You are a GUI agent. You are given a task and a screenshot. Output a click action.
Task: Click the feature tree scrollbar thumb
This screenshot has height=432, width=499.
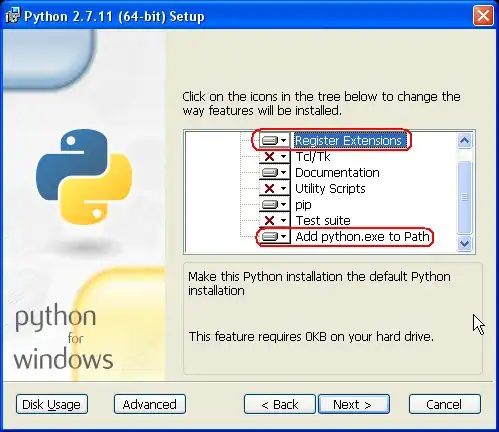click(x=464, y=197)
